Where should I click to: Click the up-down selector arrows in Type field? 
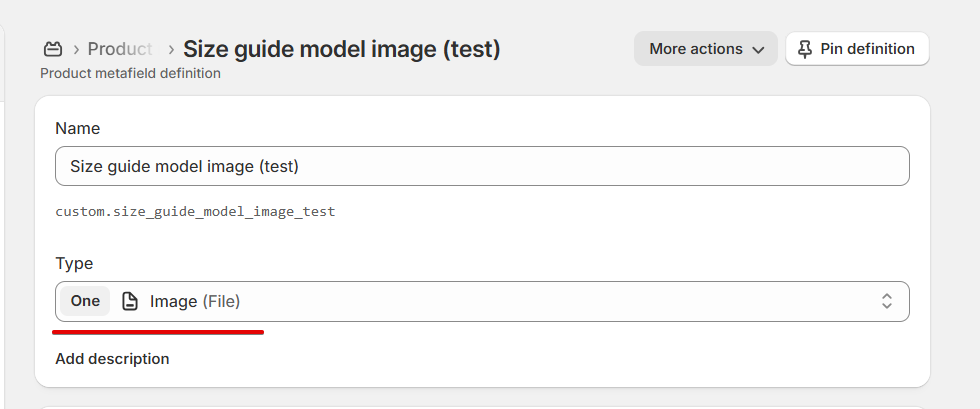(x=886, y=301)
